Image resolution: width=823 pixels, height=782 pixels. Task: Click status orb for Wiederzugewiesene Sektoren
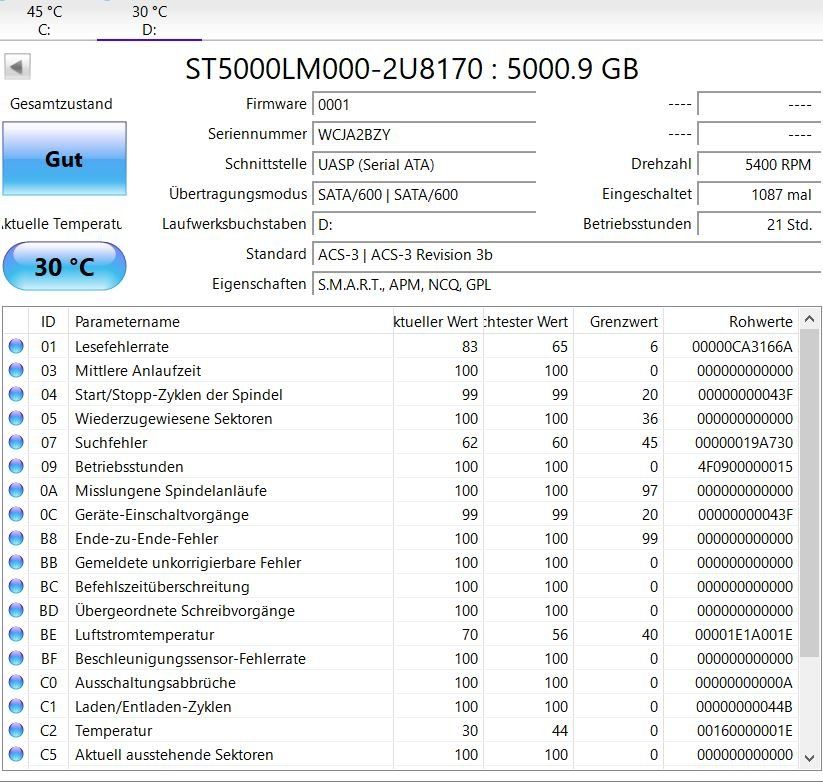coord(16,418)
